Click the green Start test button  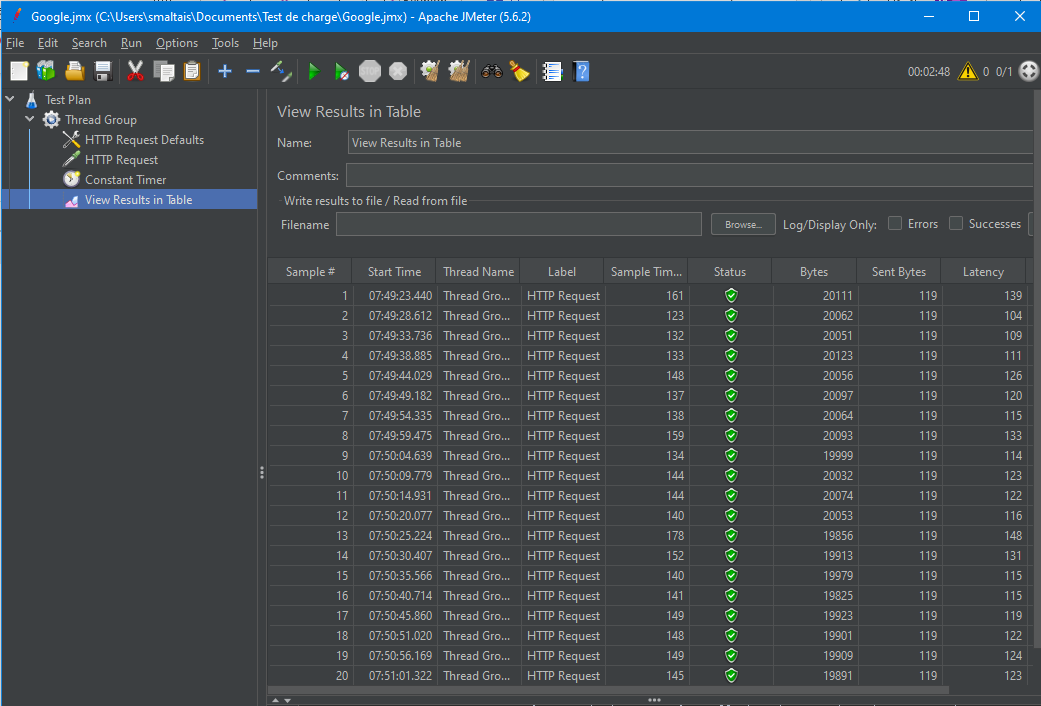coord(314,71)
